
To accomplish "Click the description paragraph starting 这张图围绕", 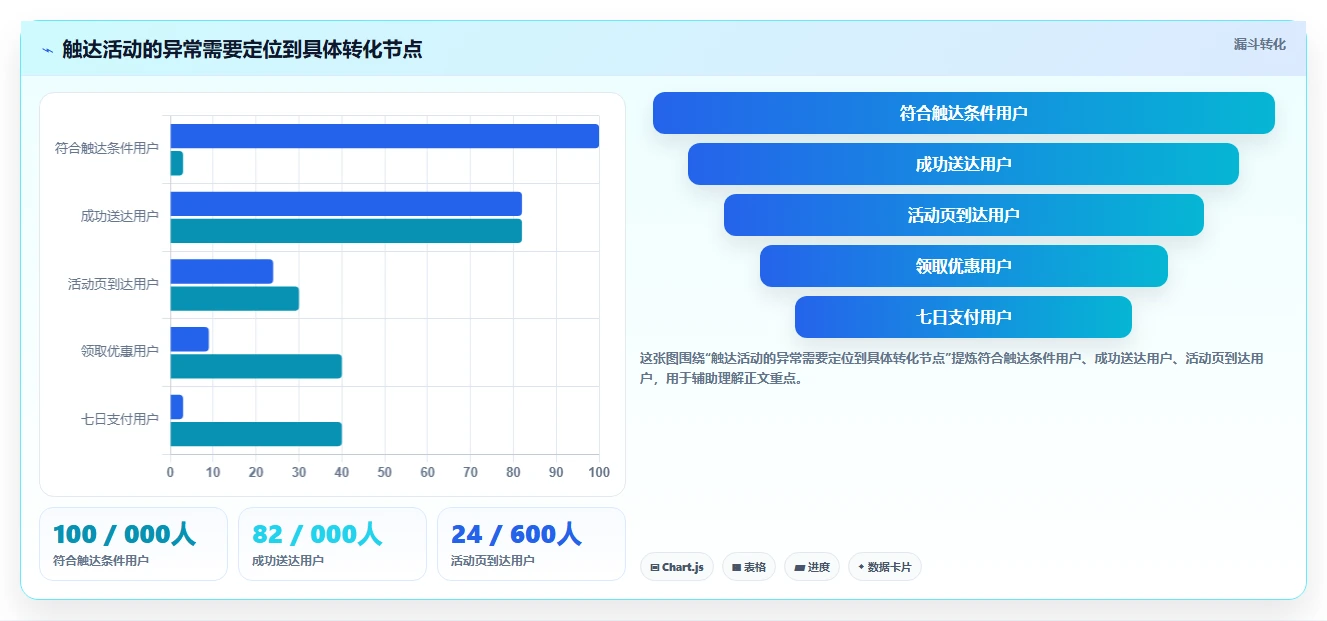I will (952, 368).
